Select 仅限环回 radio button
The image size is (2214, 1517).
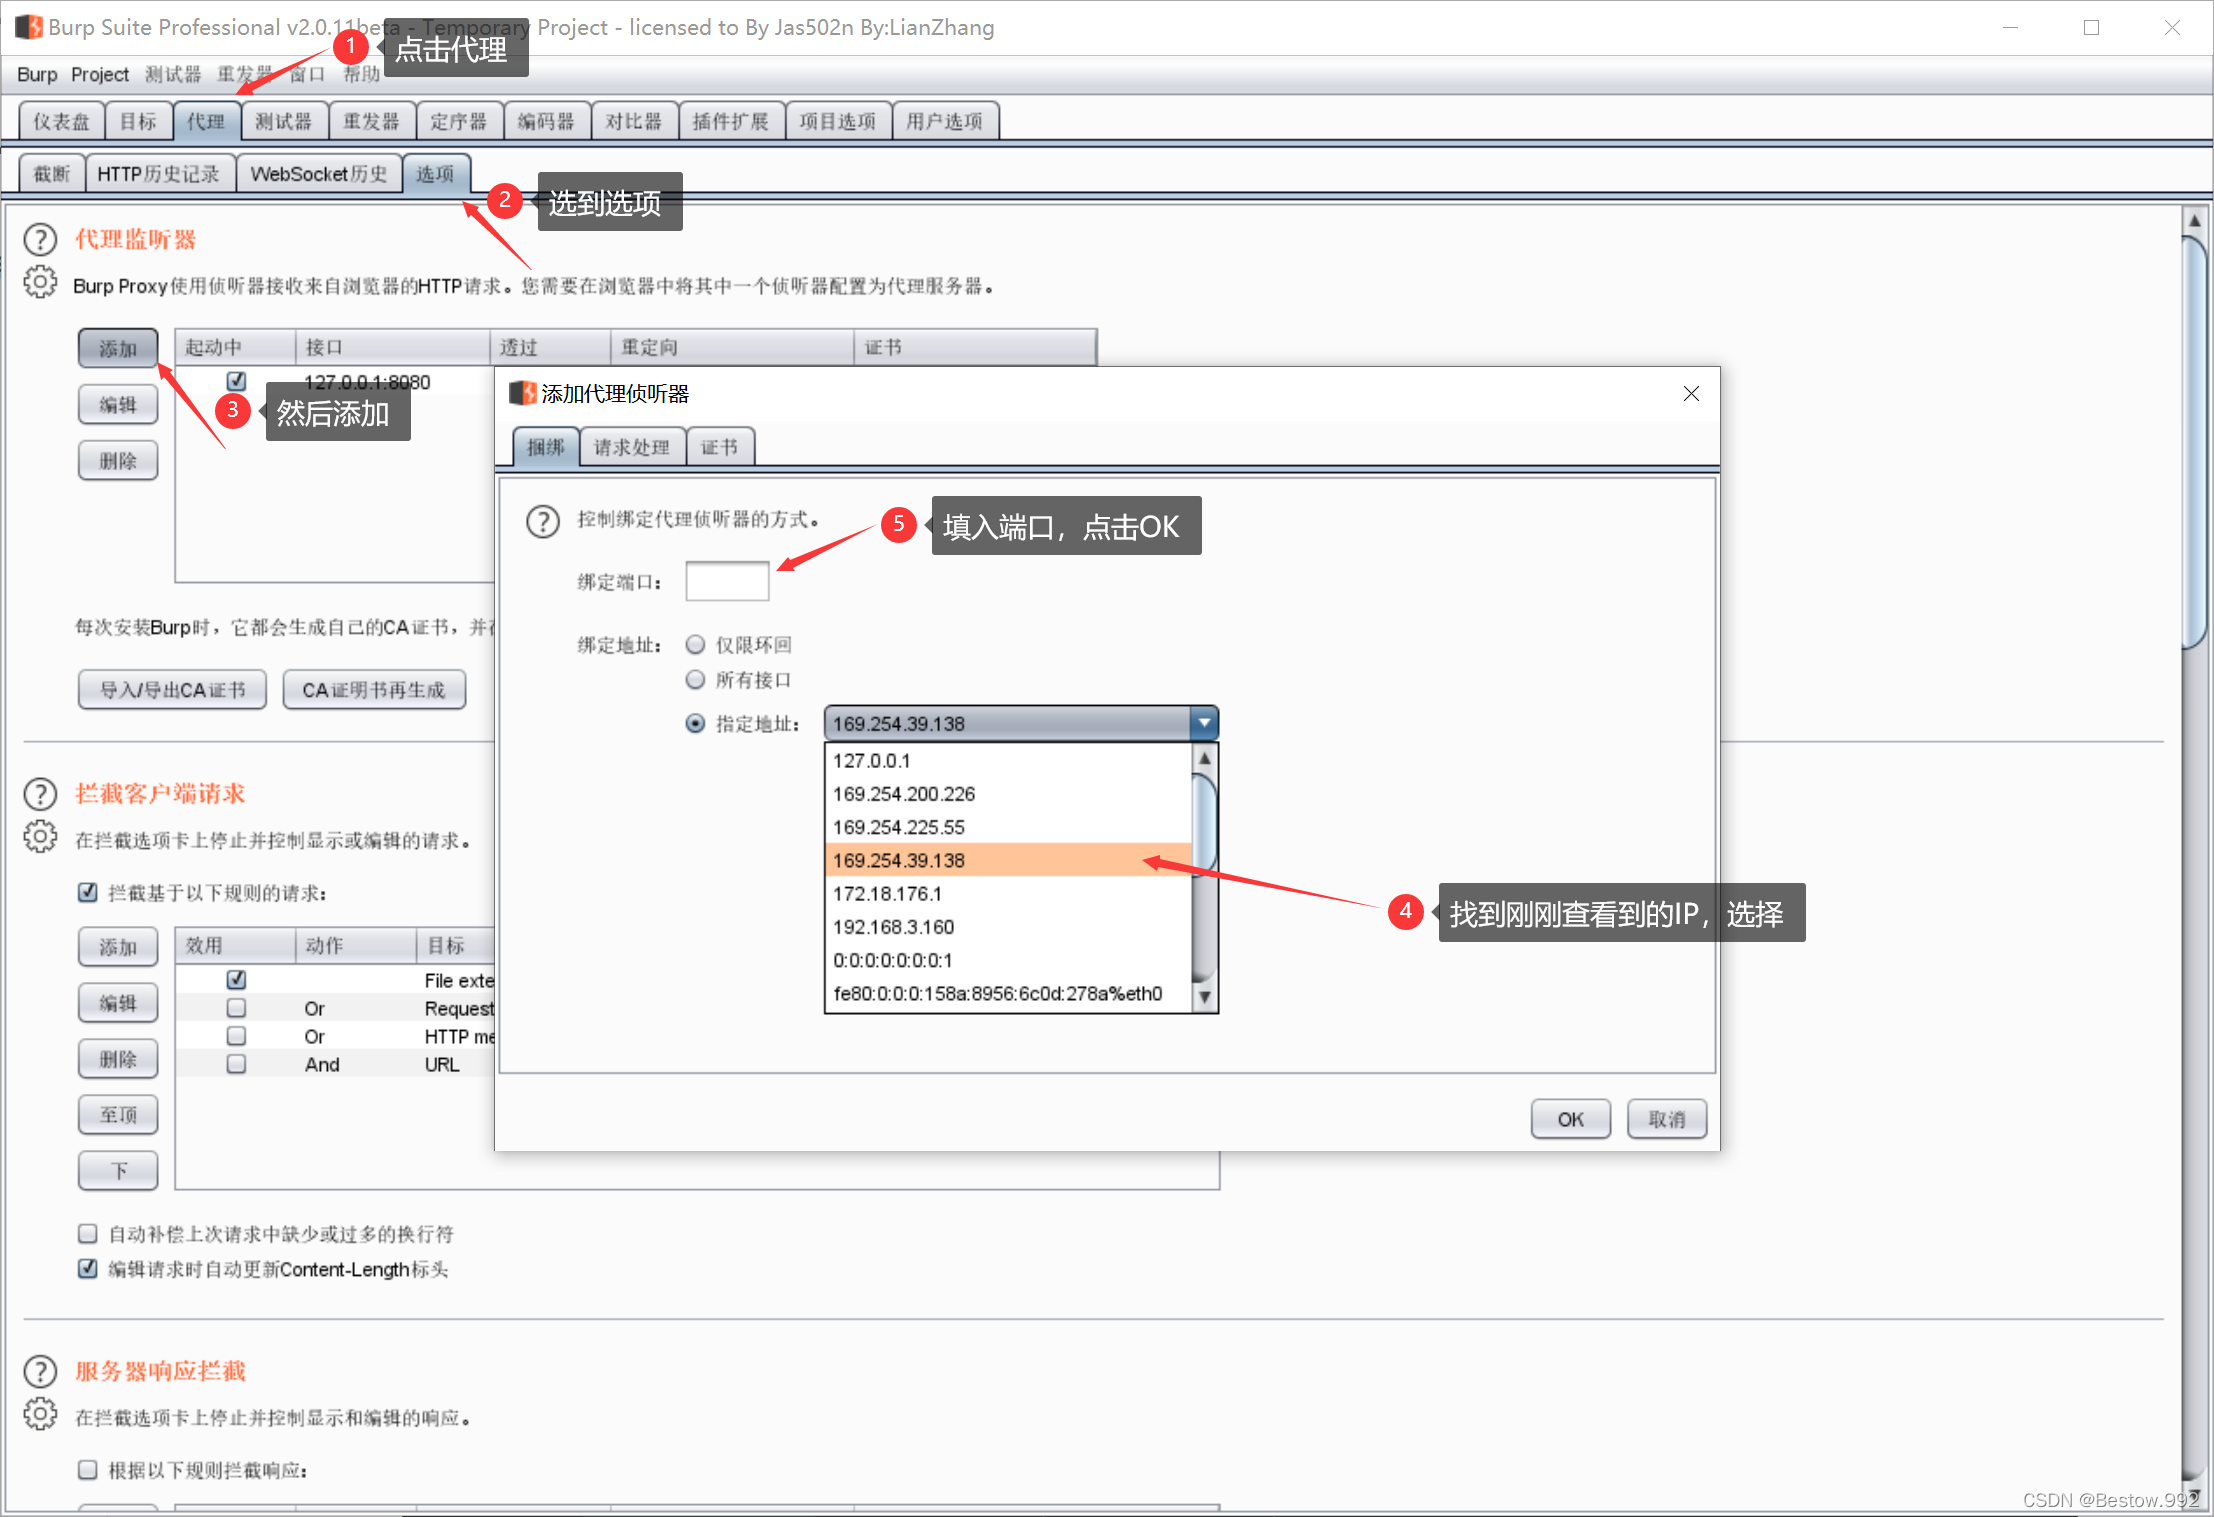tap(695, 645)
